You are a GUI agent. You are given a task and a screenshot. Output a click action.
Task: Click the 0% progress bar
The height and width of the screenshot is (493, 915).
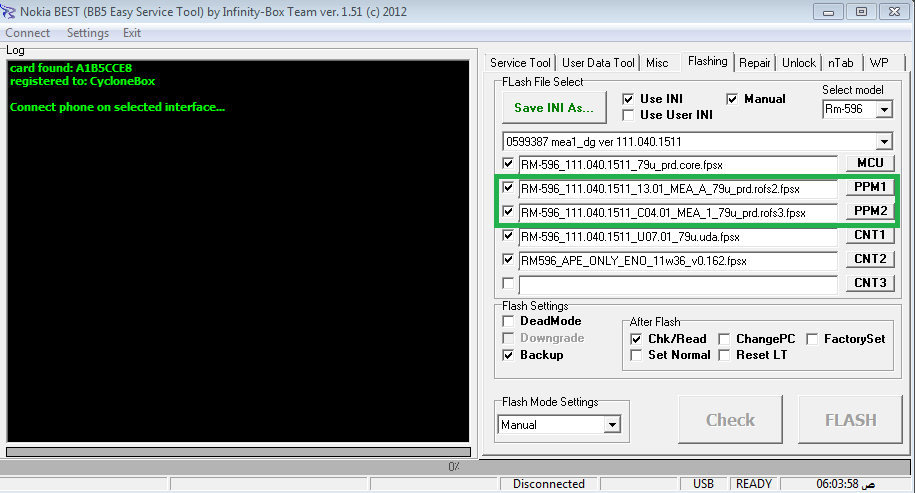[x=455, y=467]
